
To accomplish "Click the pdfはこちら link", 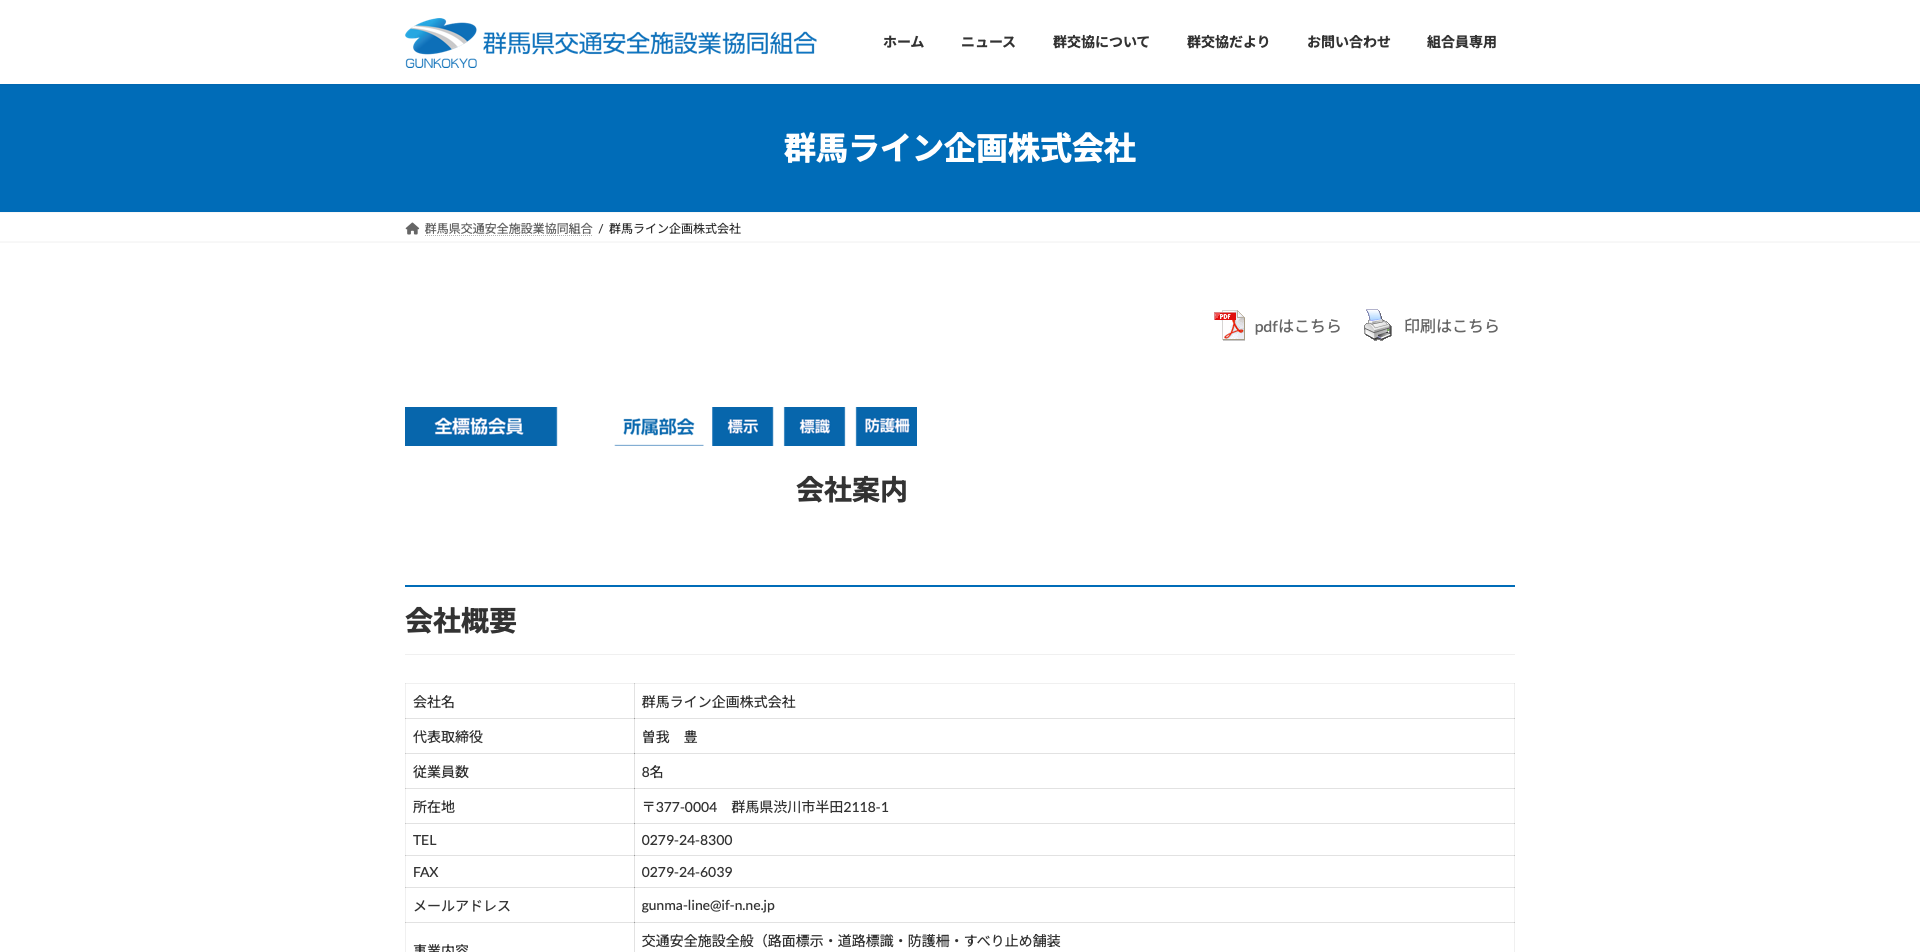I will pyautogui.click(x=1298, y=326).
